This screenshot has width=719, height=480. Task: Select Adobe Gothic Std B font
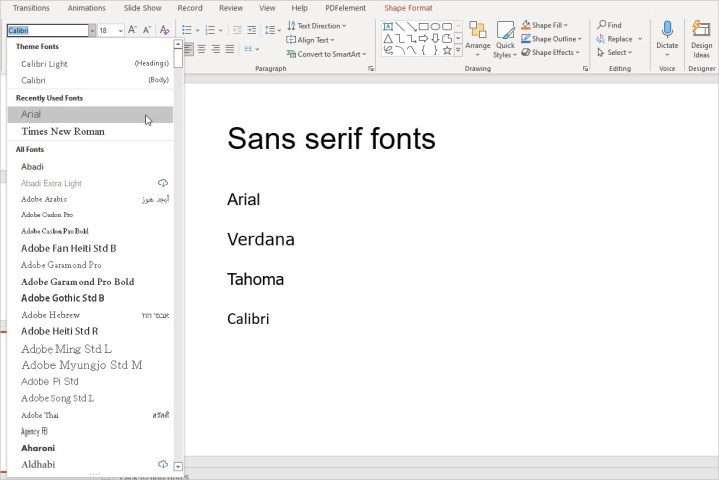(x=62, y=298)
